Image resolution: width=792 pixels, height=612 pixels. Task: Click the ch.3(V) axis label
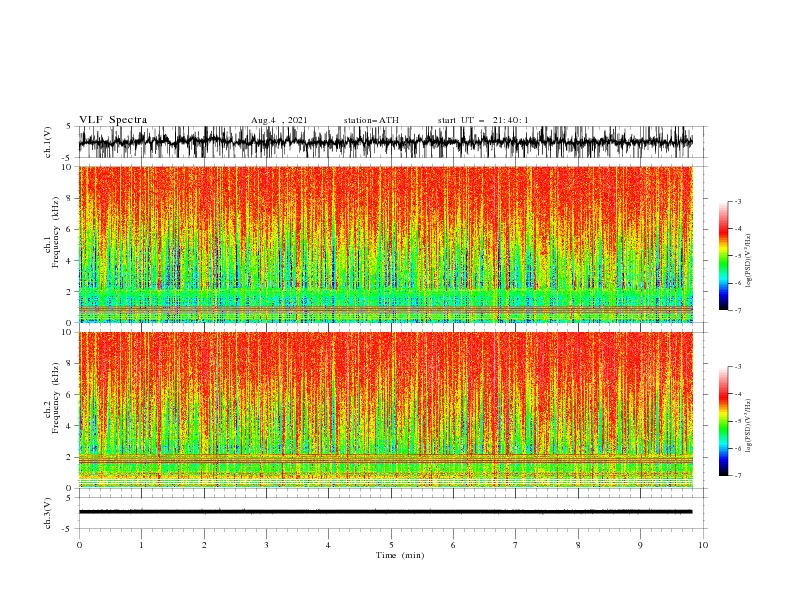(48, 513)
